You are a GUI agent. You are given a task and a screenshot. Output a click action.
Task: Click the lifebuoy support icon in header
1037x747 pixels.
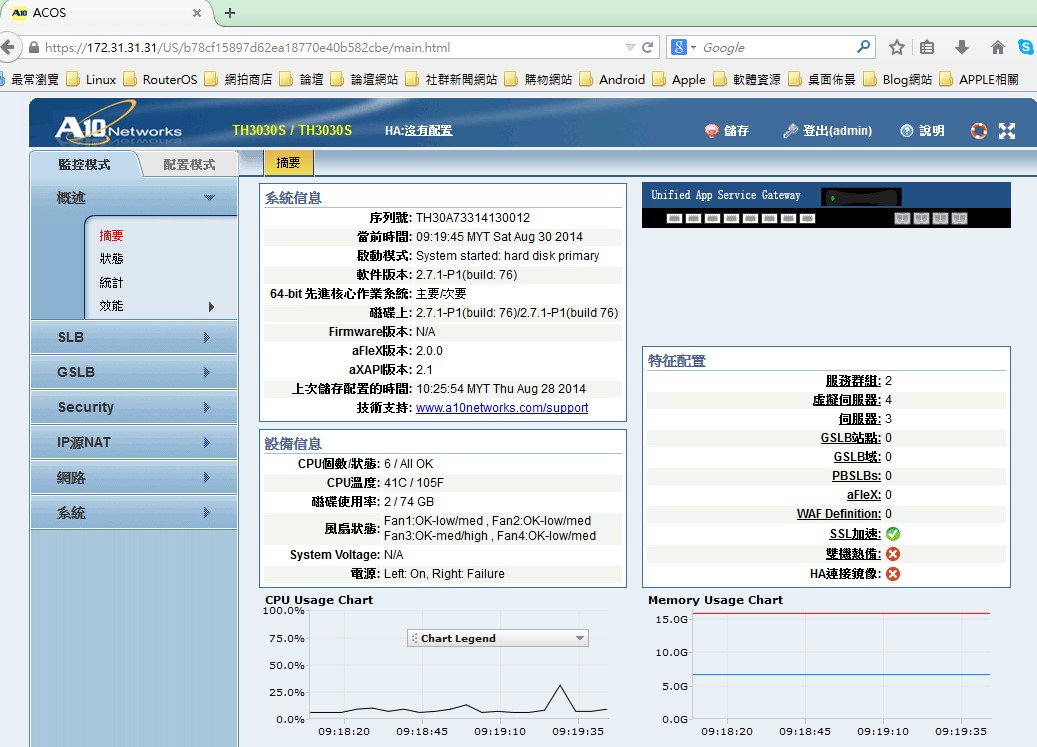pyautogui.click(x=979, y=131)
